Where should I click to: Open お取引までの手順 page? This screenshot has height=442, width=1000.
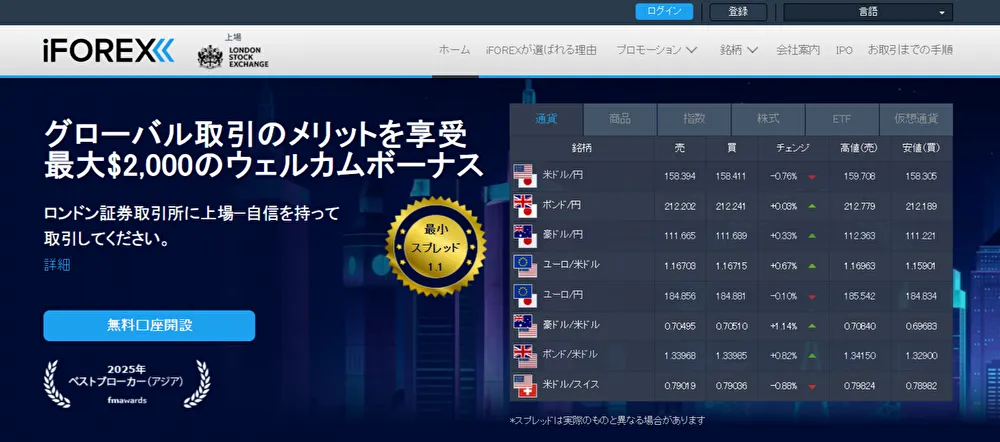(910, 50)
